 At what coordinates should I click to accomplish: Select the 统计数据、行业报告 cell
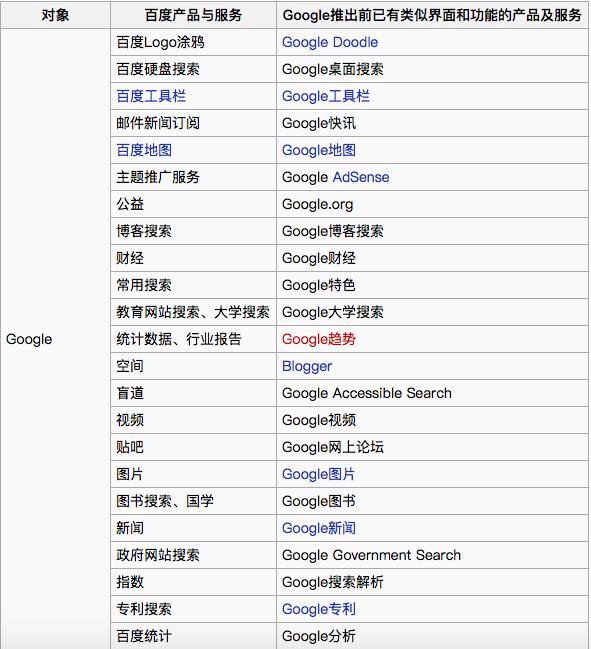(x=193, y=339)
